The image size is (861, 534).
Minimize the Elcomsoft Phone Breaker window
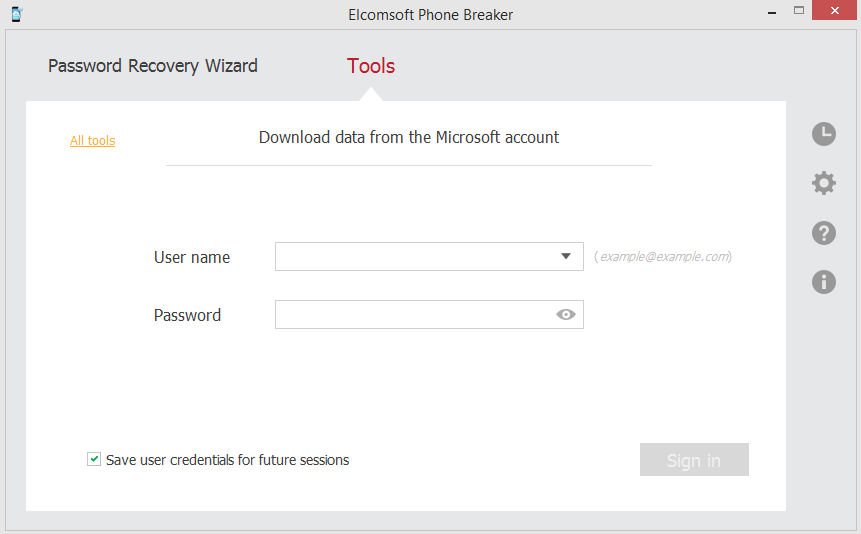tap(772, 11)
